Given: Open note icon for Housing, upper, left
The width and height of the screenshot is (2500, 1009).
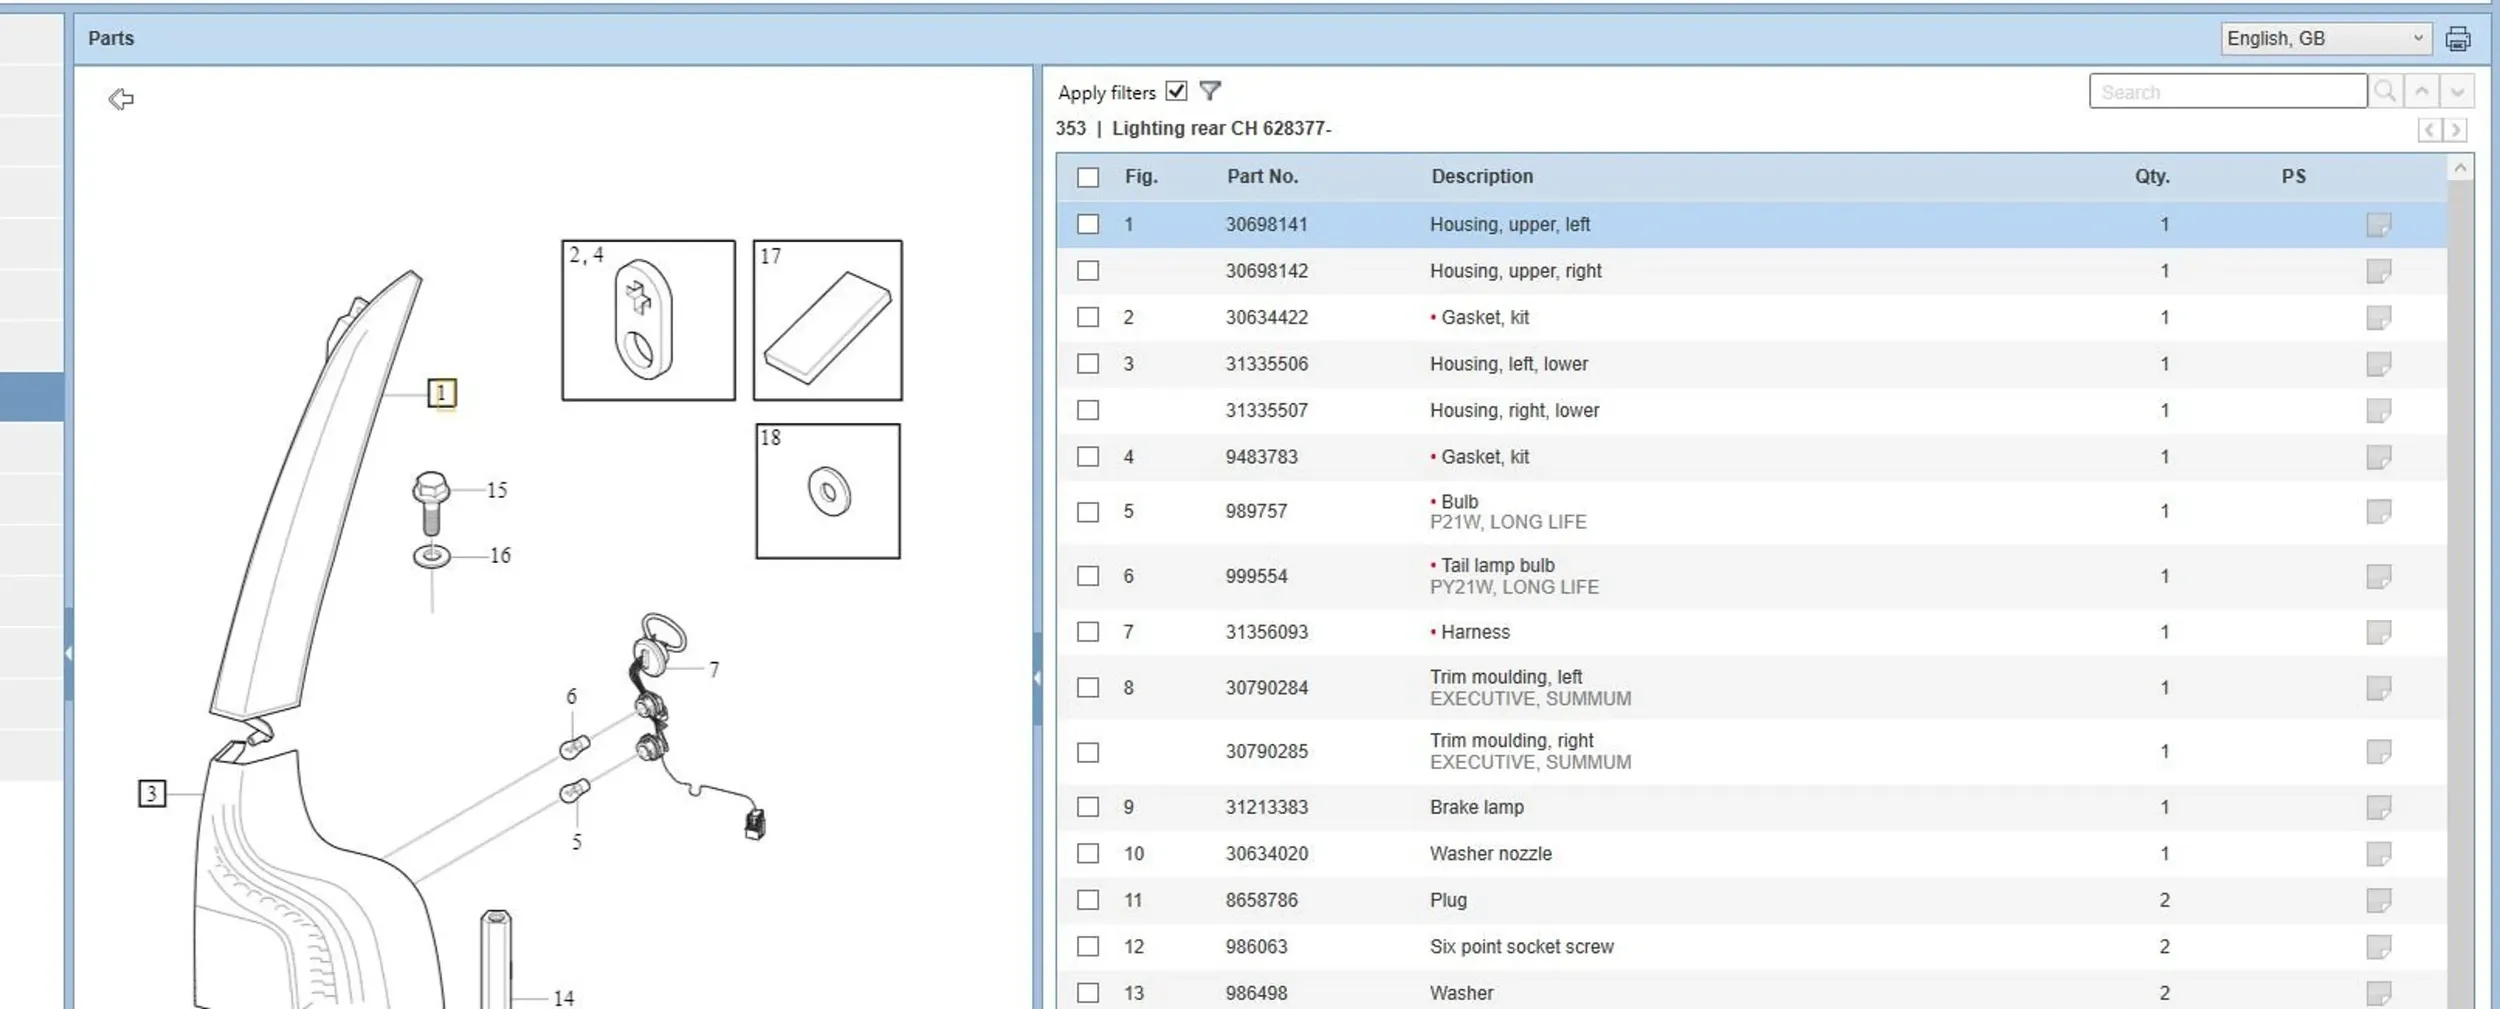Looking at the screenshot, I should click(x=2379, y=224).
